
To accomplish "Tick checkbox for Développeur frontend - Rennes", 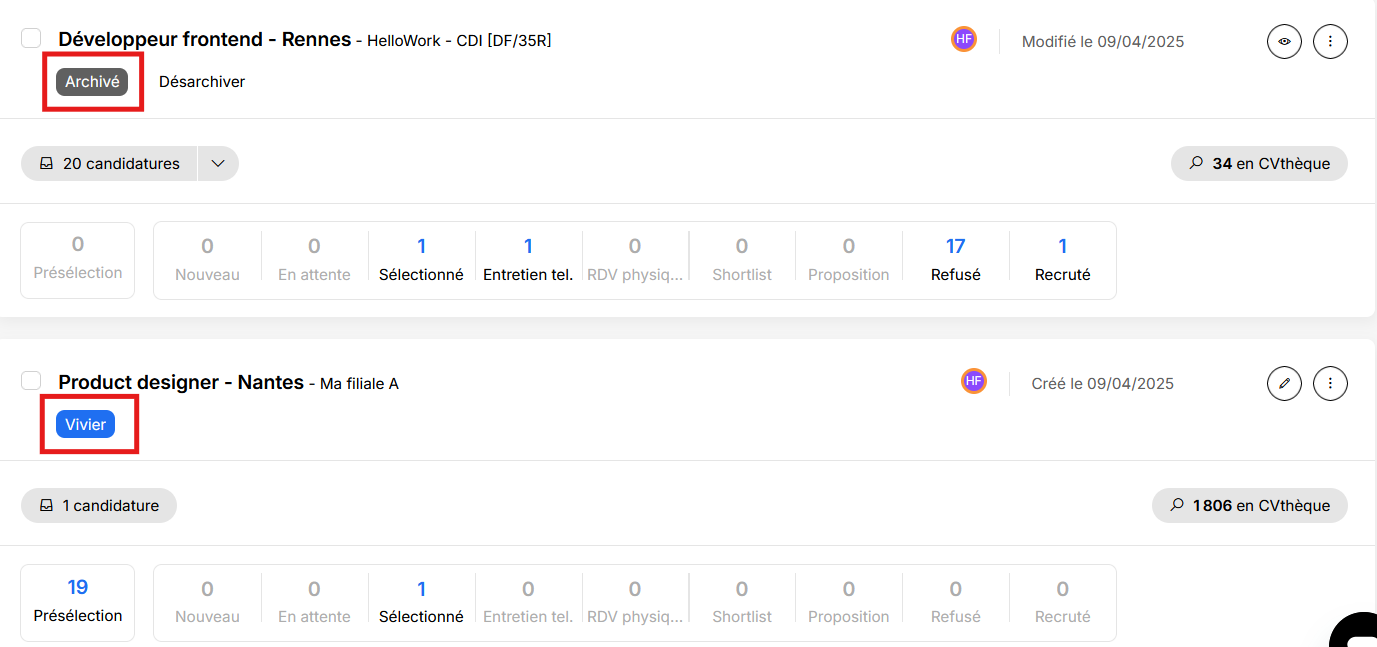I will 31,38.
